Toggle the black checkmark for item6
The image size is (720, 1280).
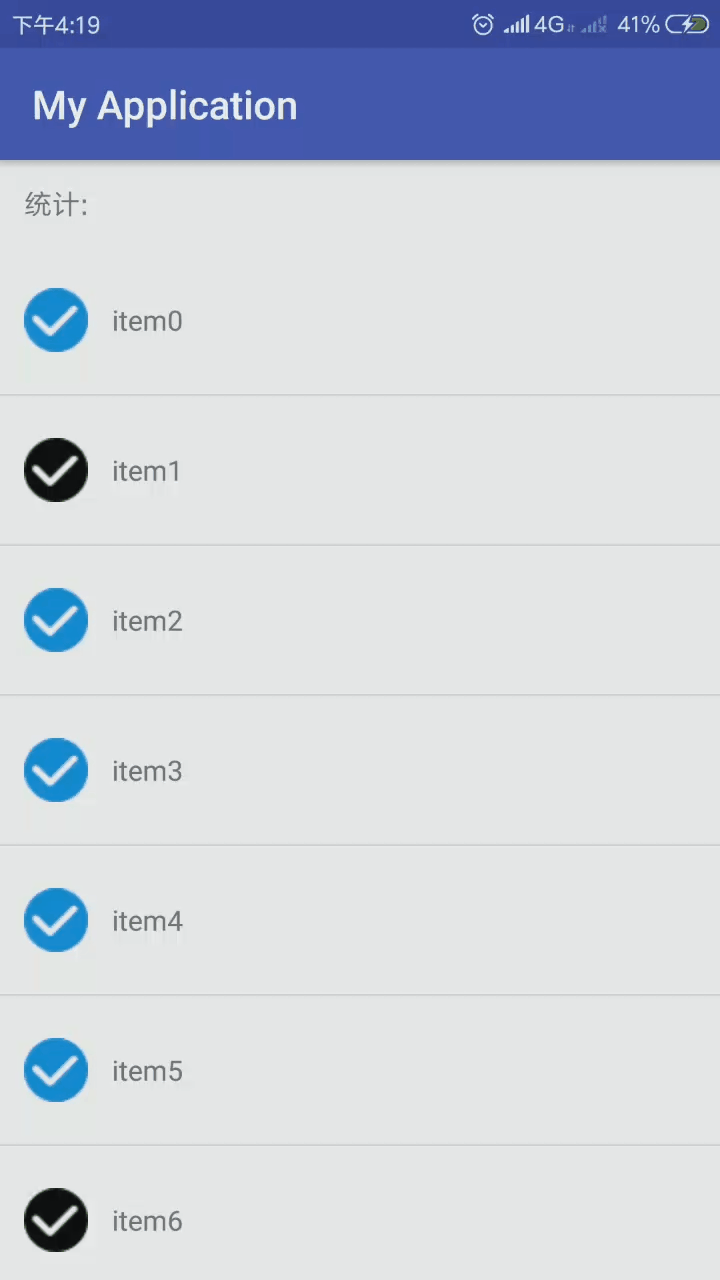point(56,1220)
